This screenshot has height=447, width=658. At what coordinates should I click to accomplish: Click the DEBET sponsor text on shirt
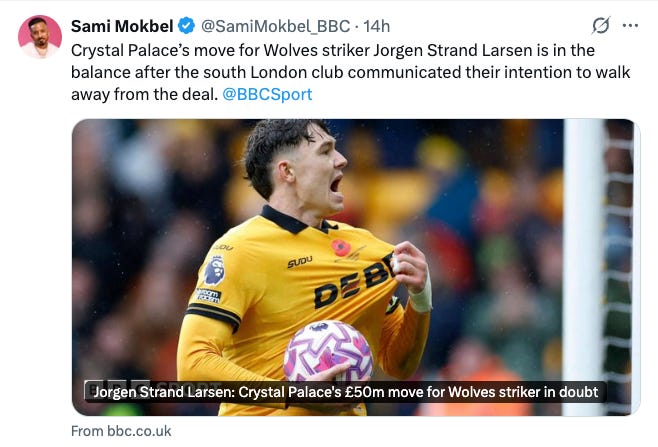click(353, 281)
